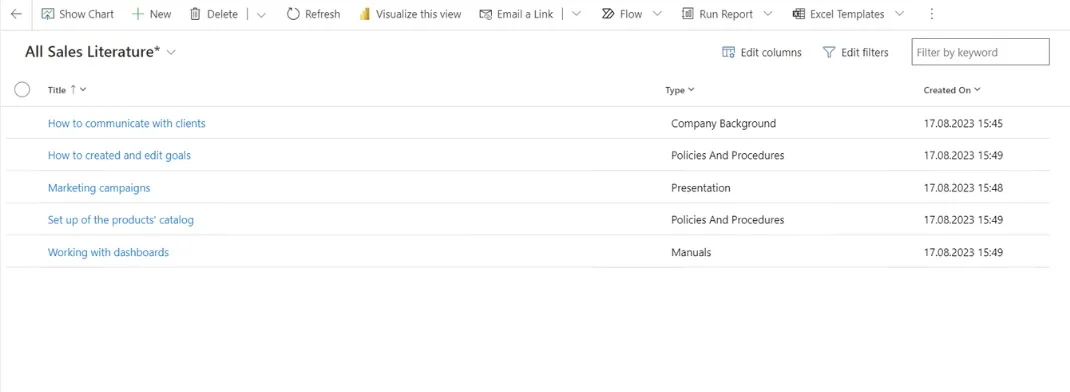Click the 17.08.2023 15:48 date cell
Image resolution: width=1070 pixels, height=392 pixels.
point(963,188)
